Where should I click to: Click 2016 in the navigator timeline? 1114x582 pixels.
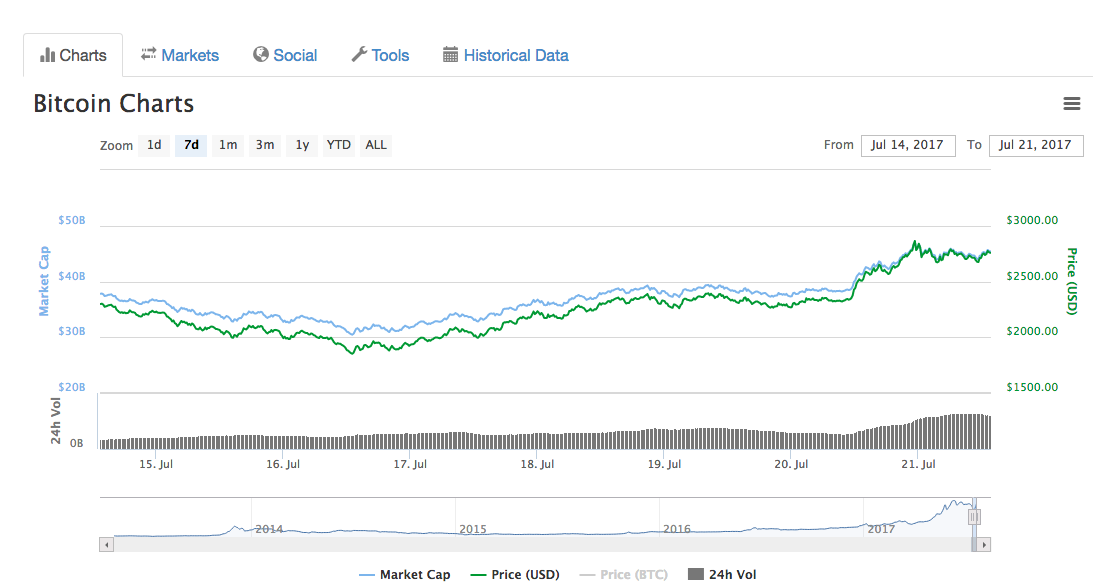click(x=676, y=529)
